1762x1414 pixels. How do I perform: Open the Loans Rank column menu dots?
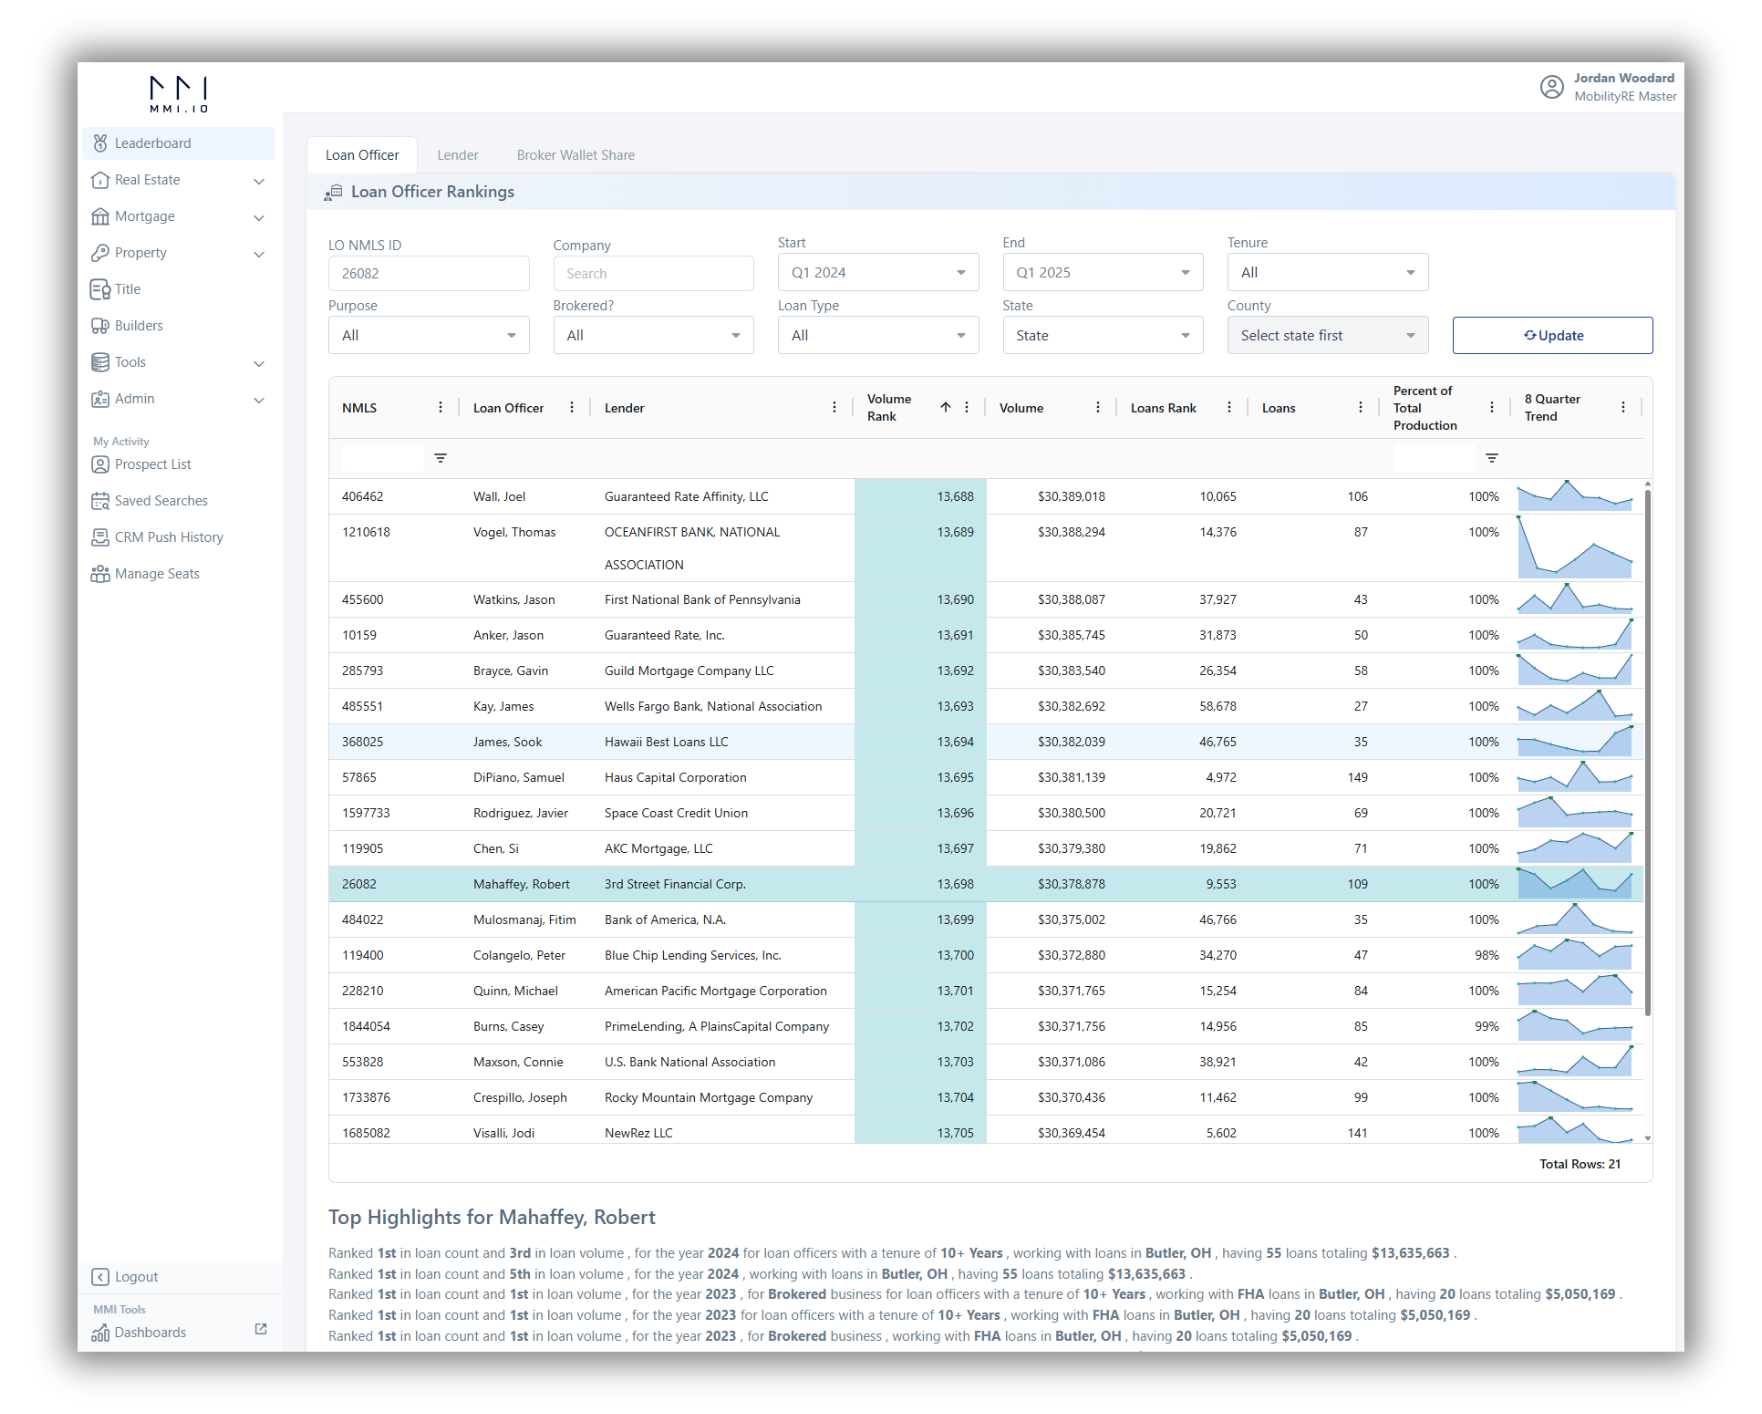[1229, 407]
